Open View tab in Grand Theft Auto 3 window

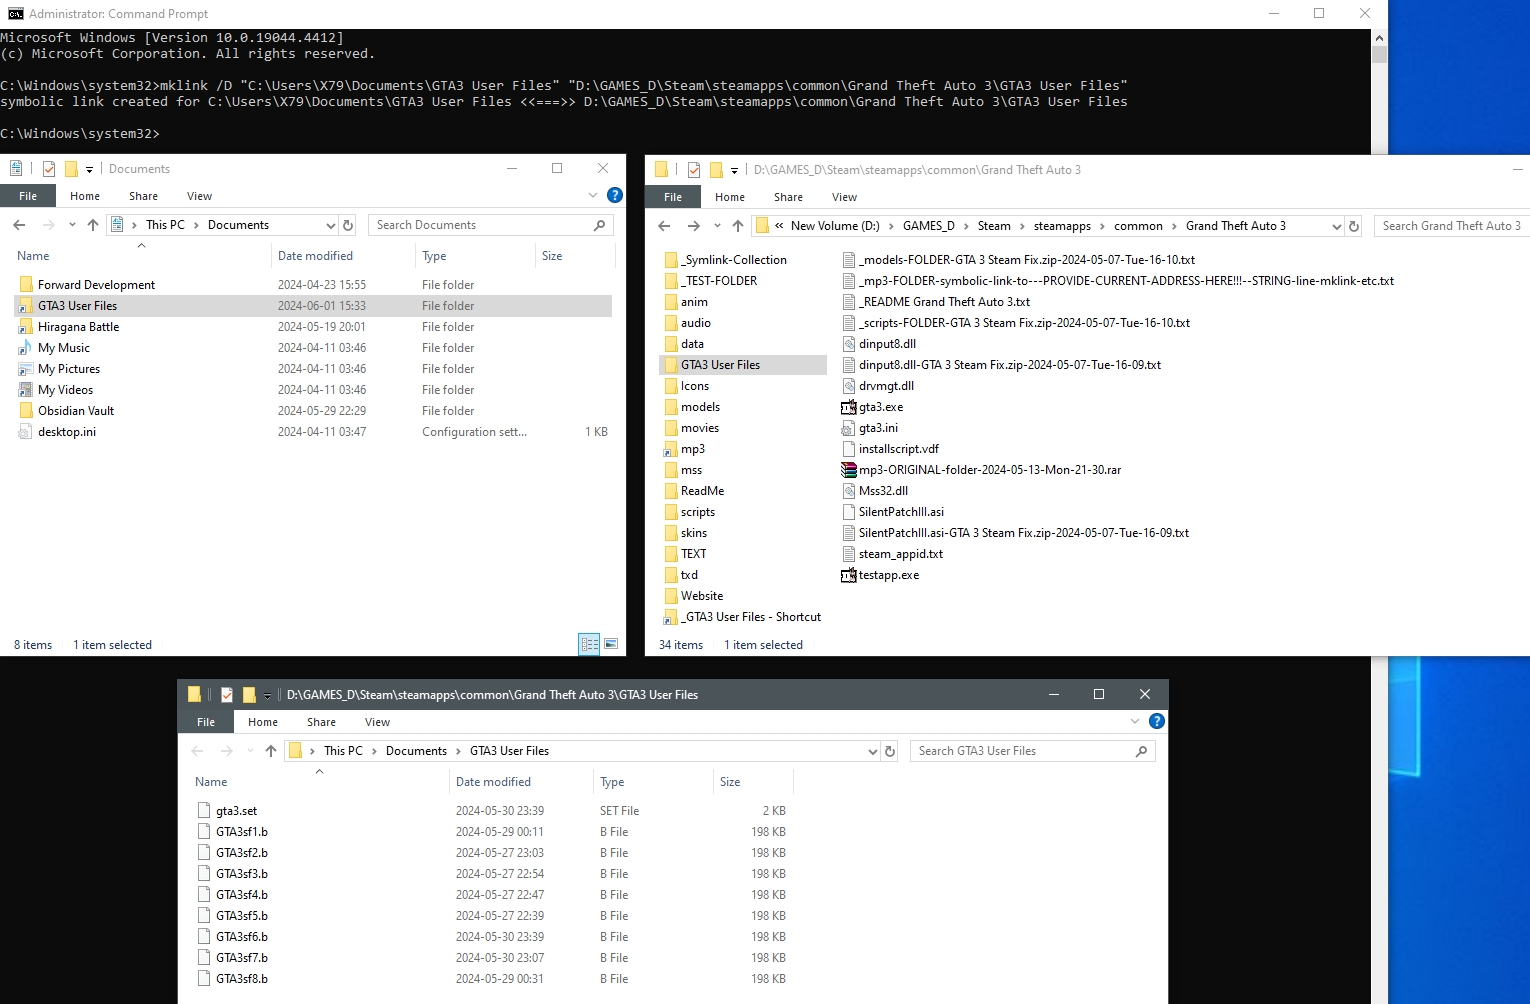tap(845, 197)
